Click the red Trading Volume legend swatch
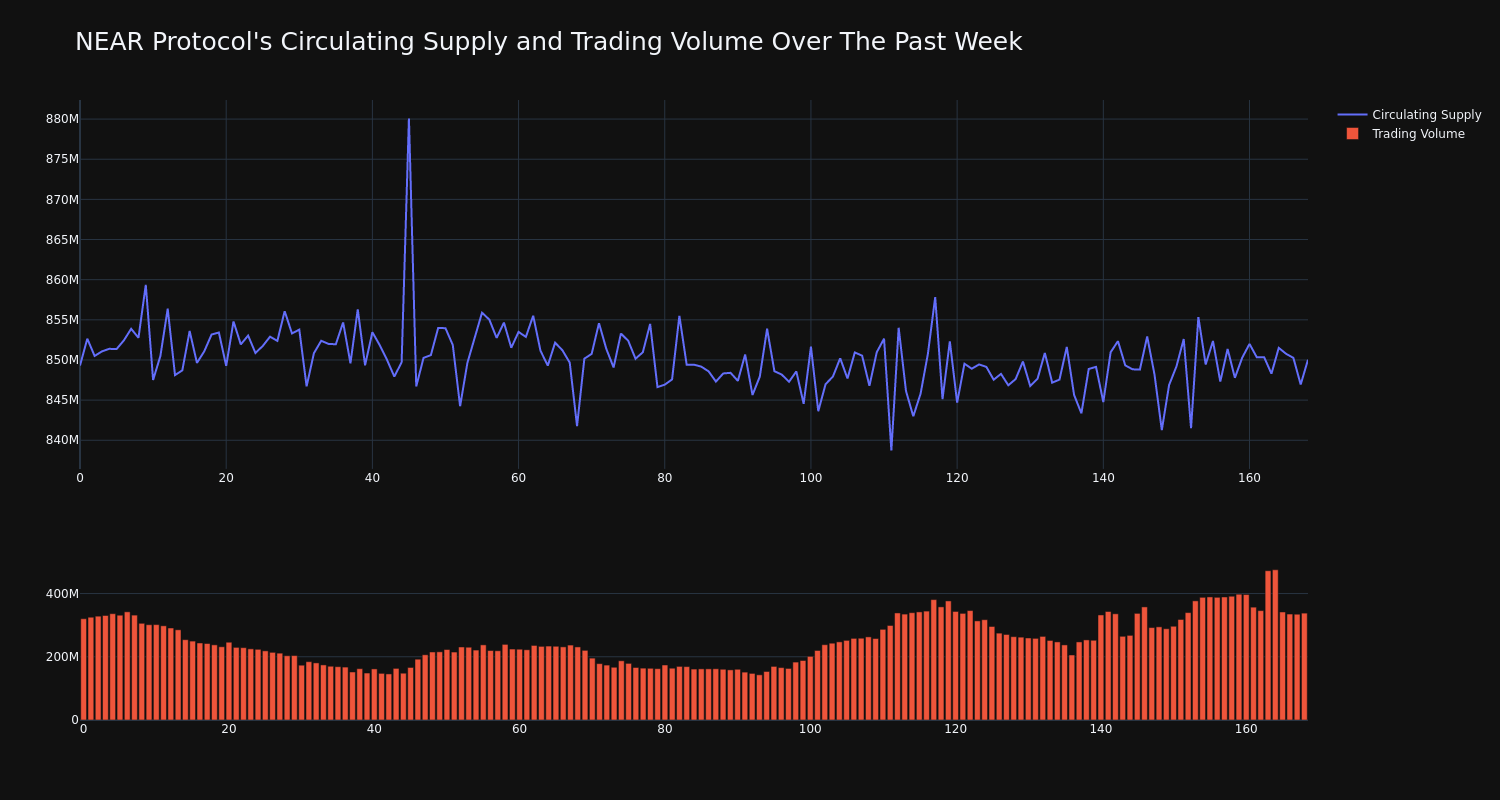 [1352, 134]
